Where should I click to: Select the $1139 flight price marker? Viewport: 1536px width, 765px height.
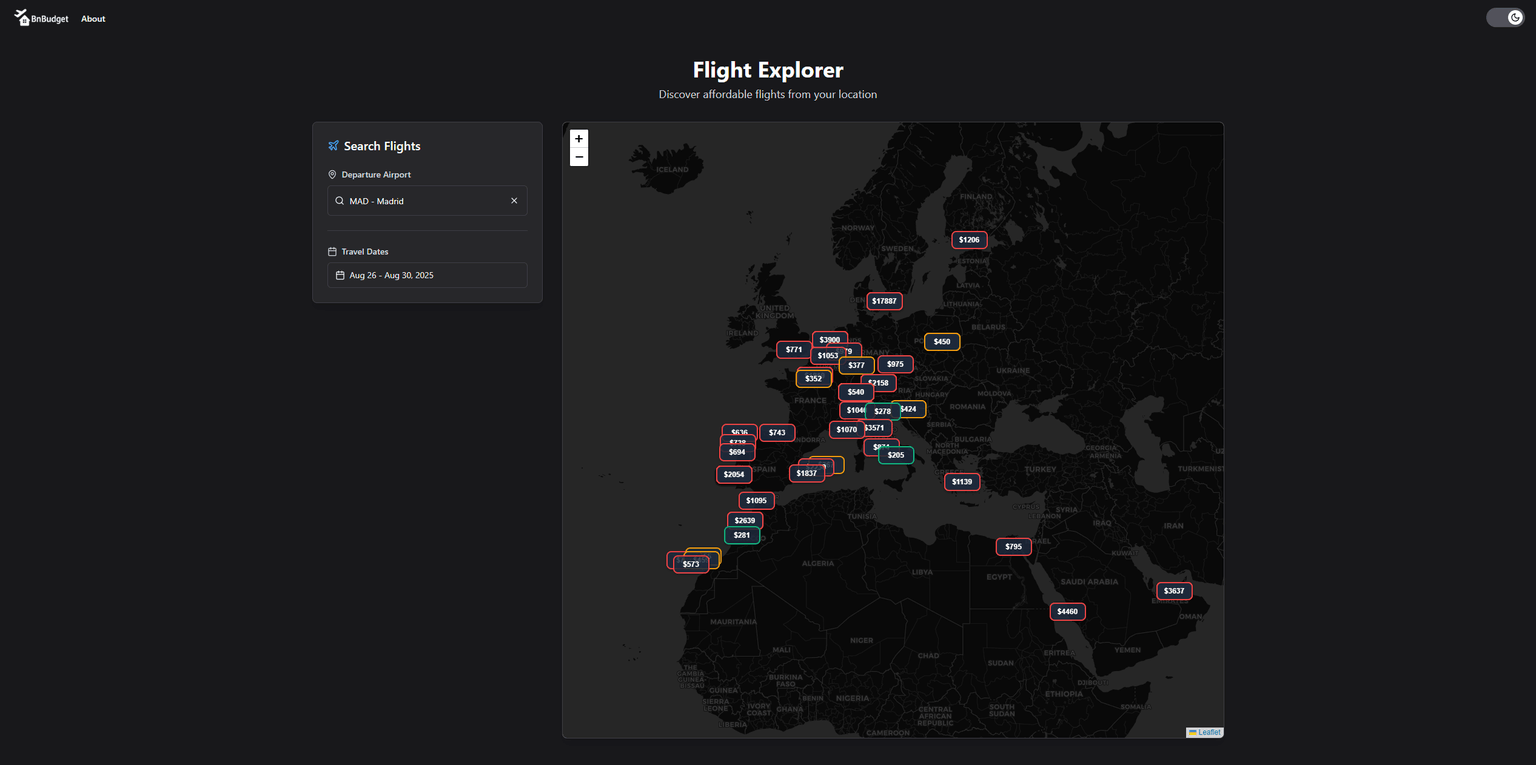click(x=962, y=482)
